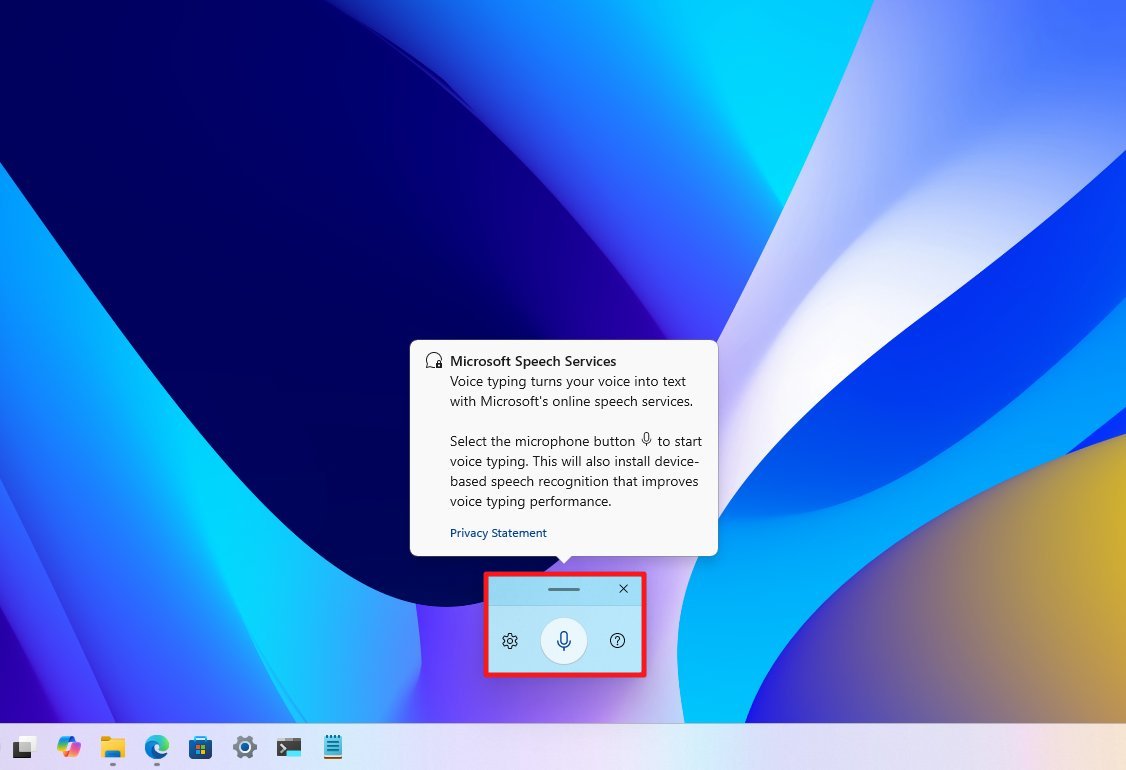Open help via the question mark icon
Screen dimensions: 1126x770
click(x=618, y=641)
